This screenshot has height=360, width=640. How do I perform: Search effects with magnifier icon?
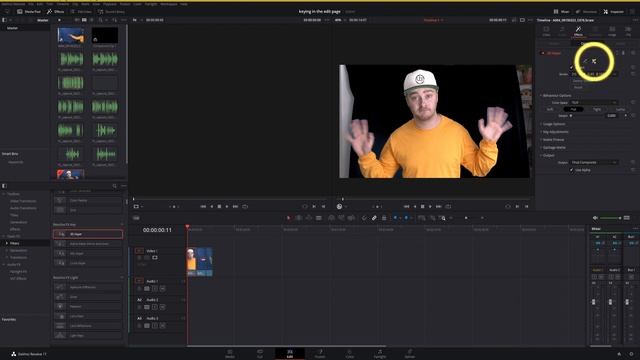tap(114, 186)
